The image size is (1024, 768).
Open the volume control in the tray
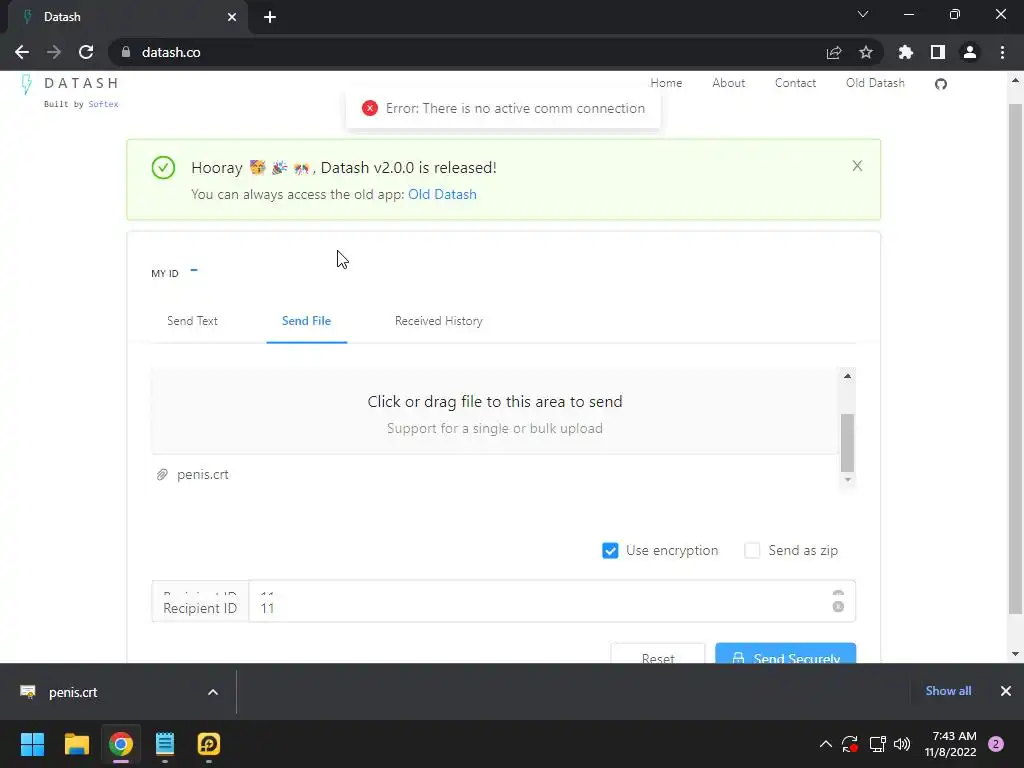pos(902,744)
